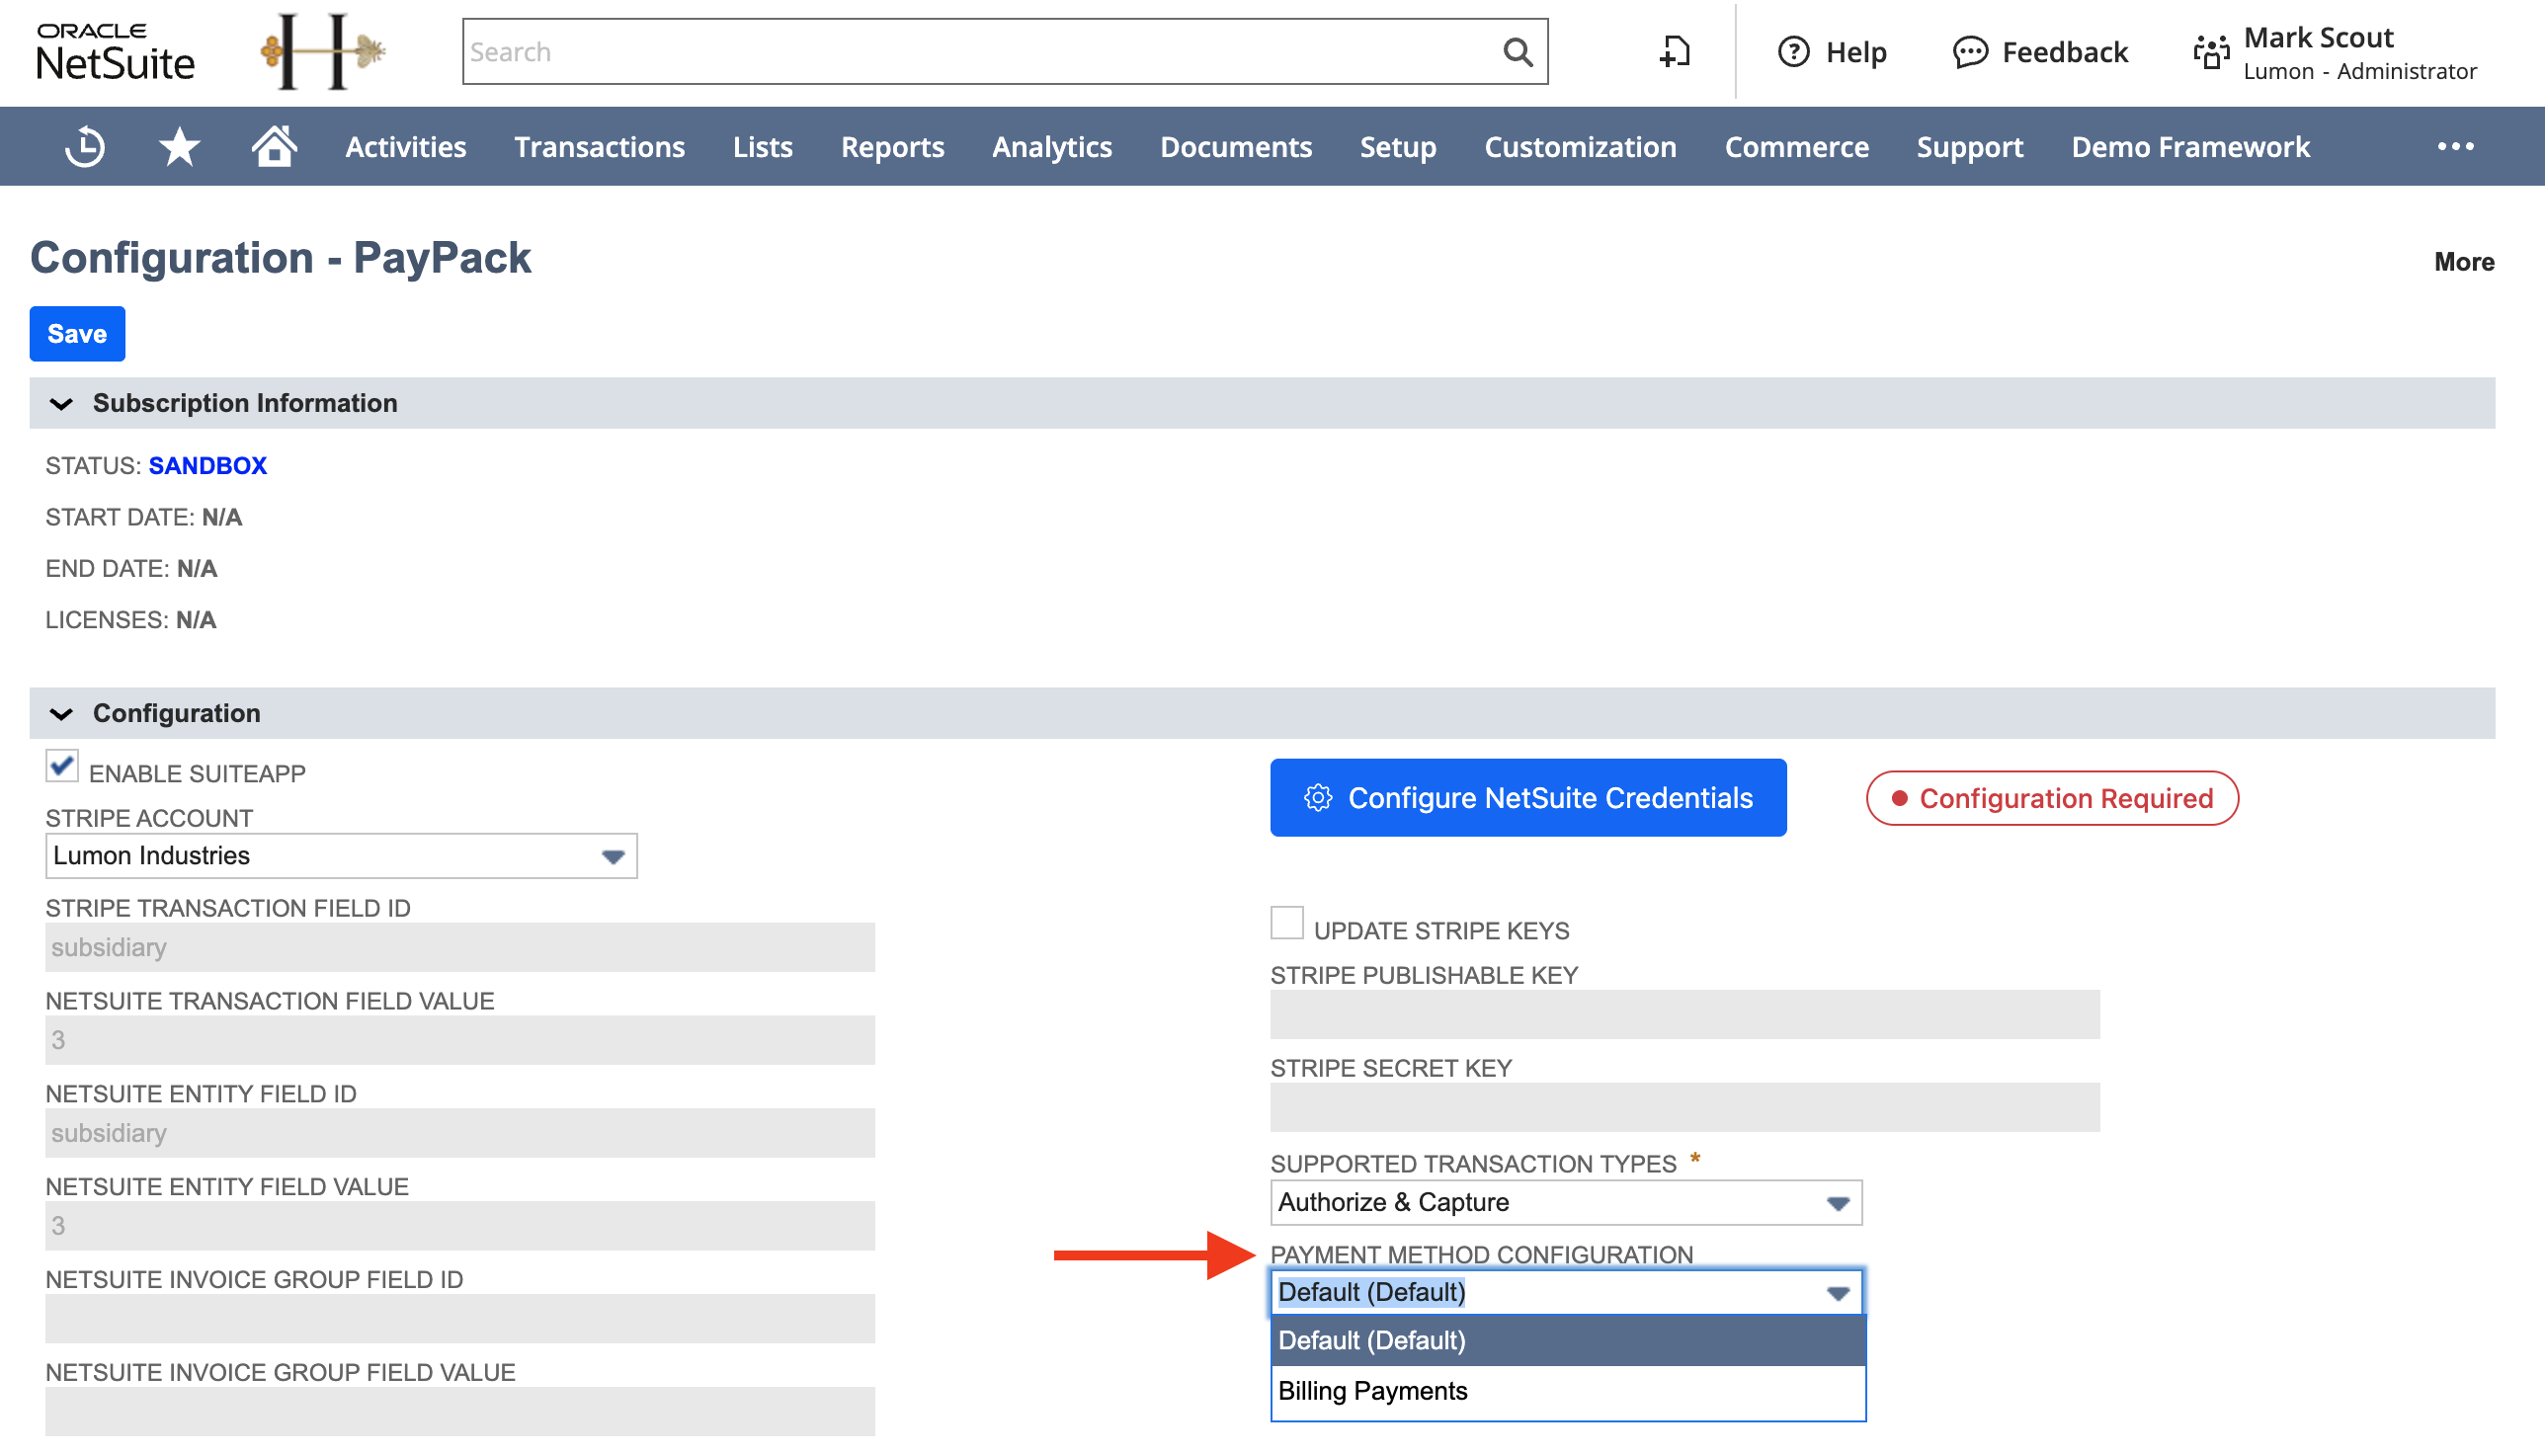Click the Help link

coord(1856,52)
